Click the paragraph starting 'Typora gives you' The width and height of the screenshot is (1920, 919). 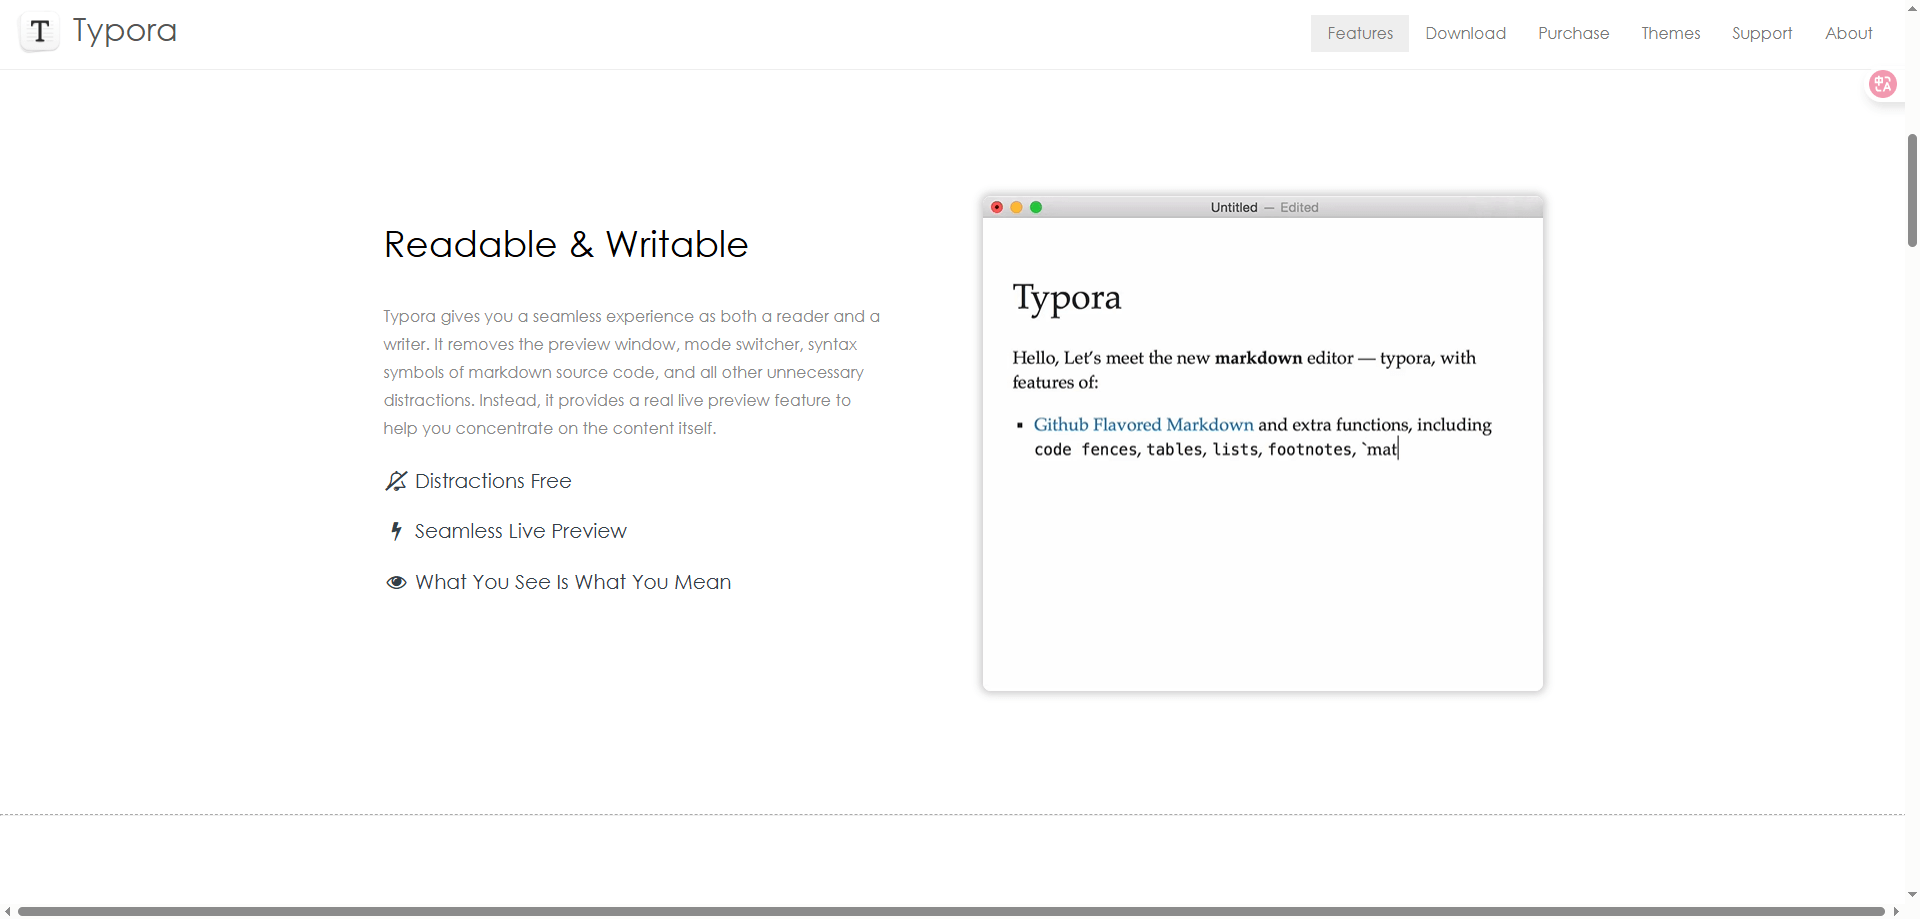[632, 372]
